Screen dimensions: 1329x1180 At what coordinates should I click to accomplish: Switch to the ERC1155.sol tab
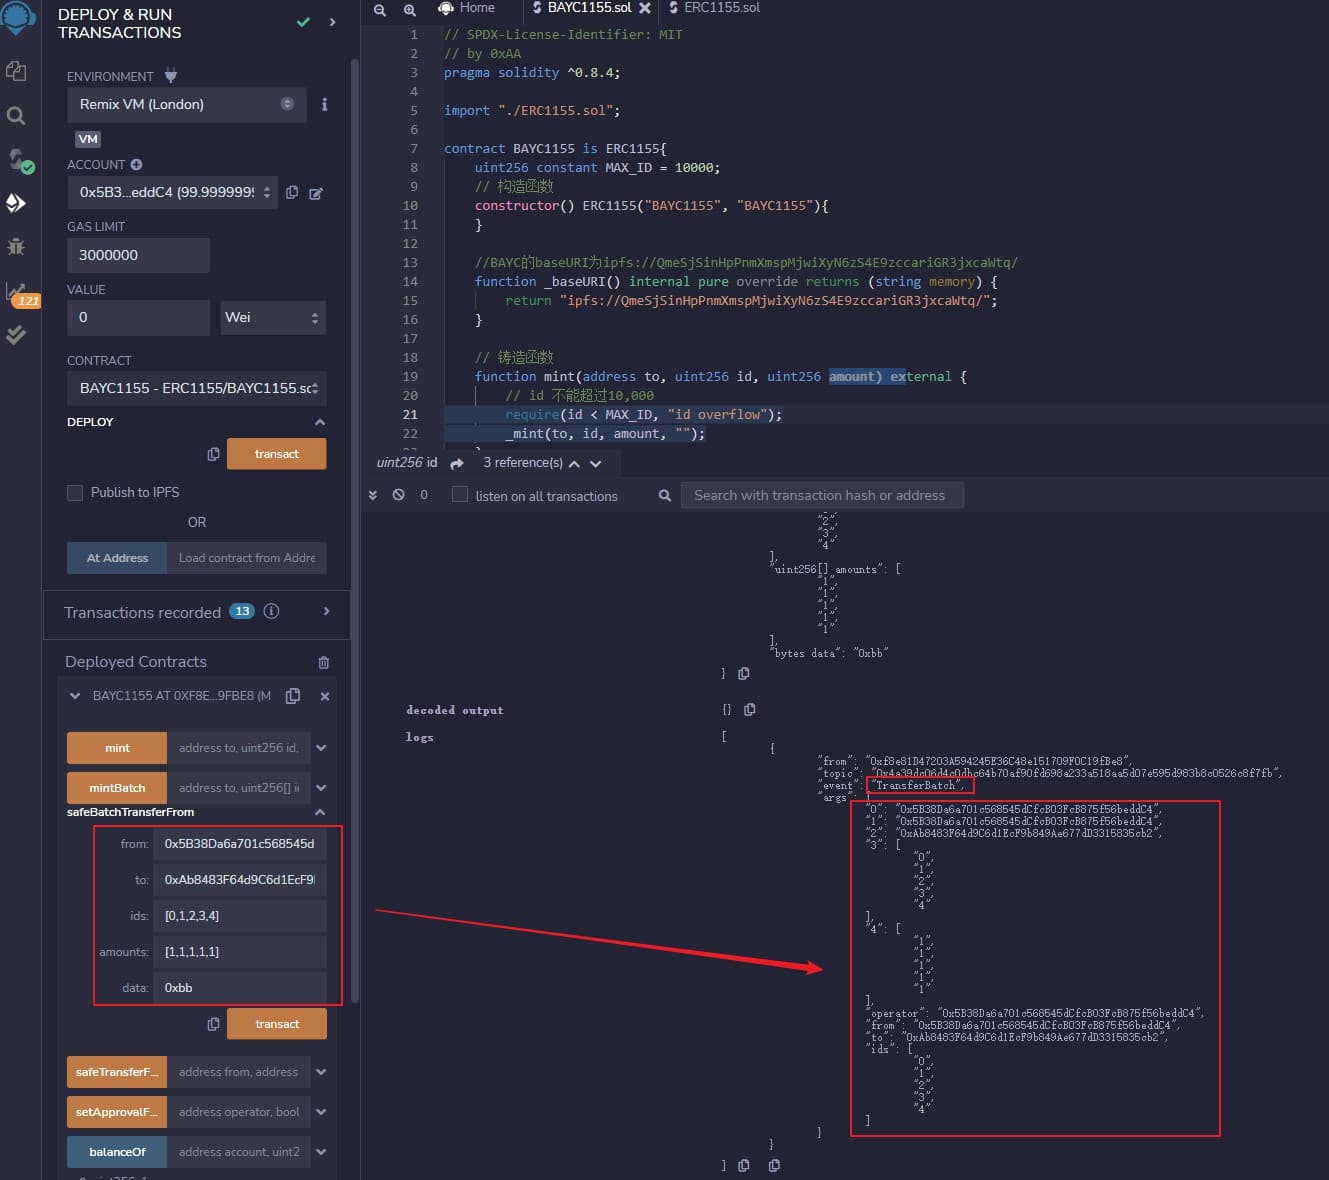pyautogui.click(x=720, y=8)
